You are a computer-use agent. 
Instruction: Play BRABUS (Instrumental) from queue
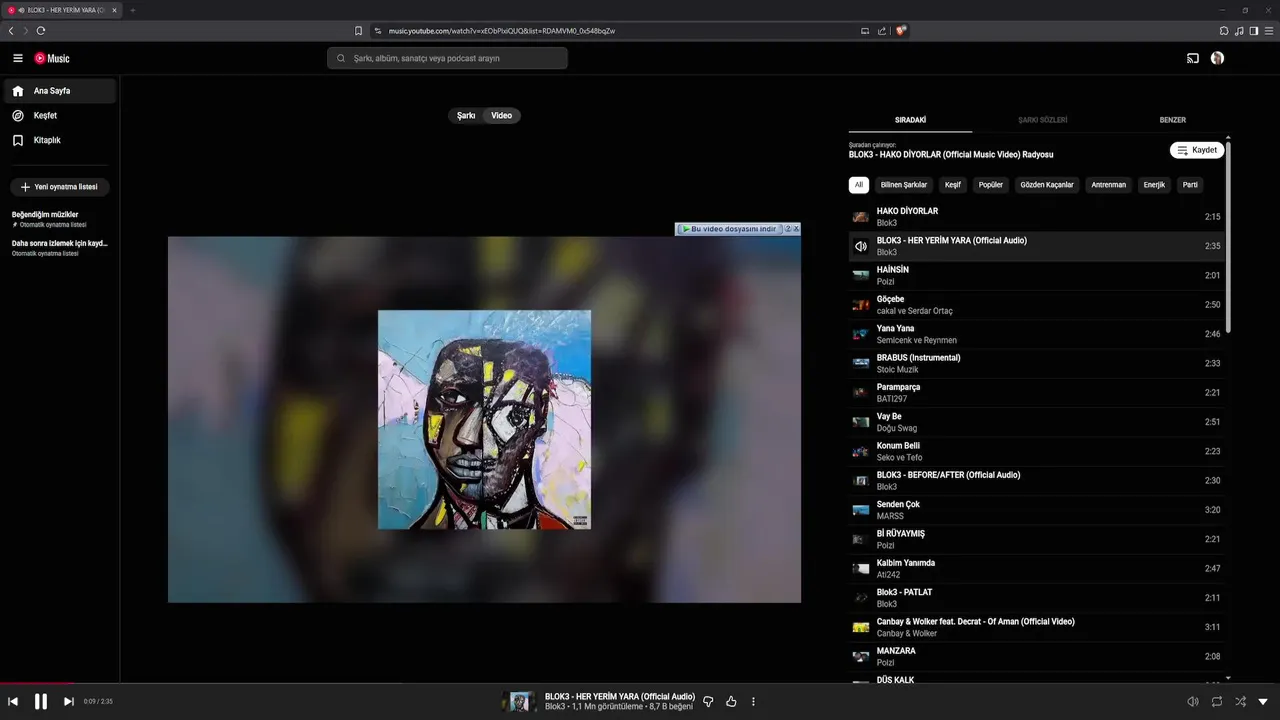point(1036,364)
